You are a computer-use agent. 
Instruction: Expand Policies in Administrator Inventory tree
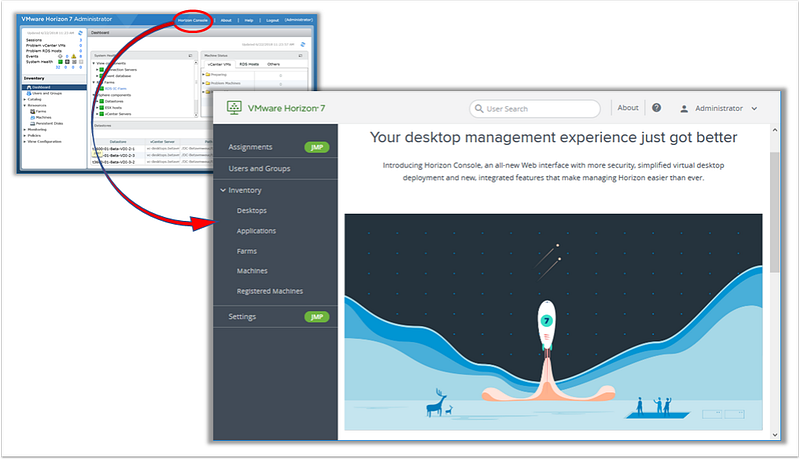tap(24, 136)
